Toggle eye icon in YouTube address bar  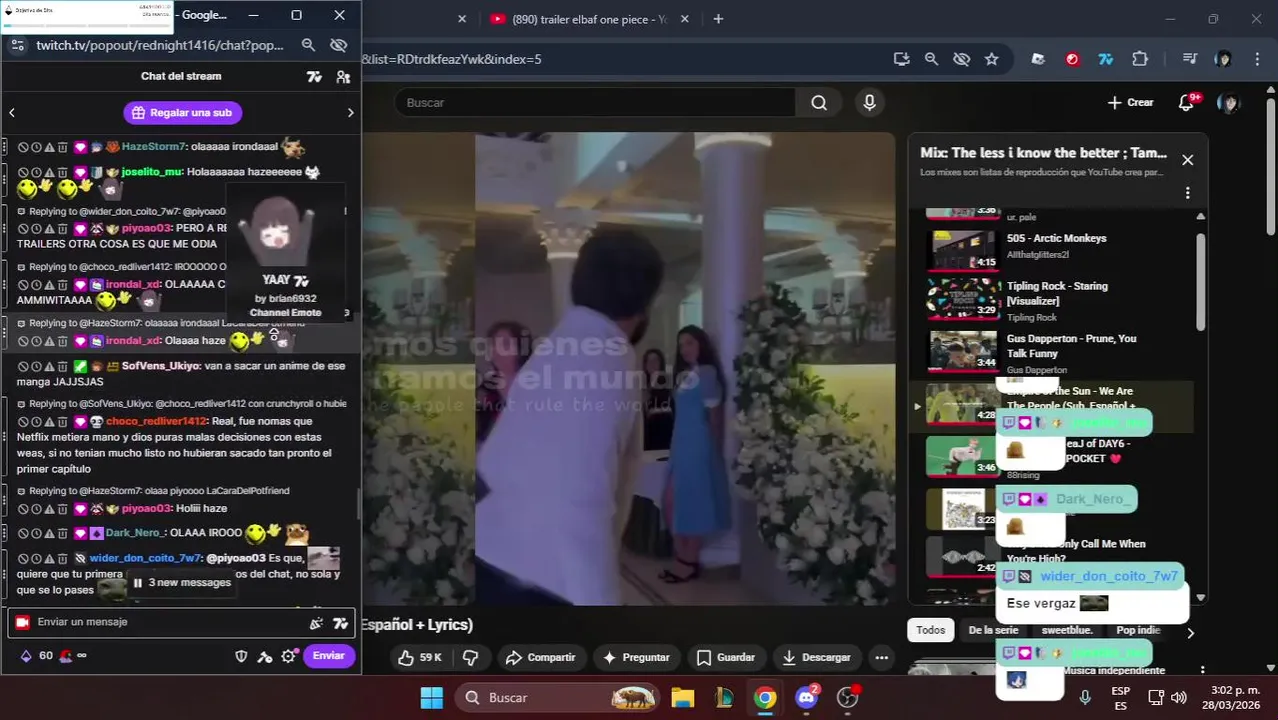(x=961, y=59)
